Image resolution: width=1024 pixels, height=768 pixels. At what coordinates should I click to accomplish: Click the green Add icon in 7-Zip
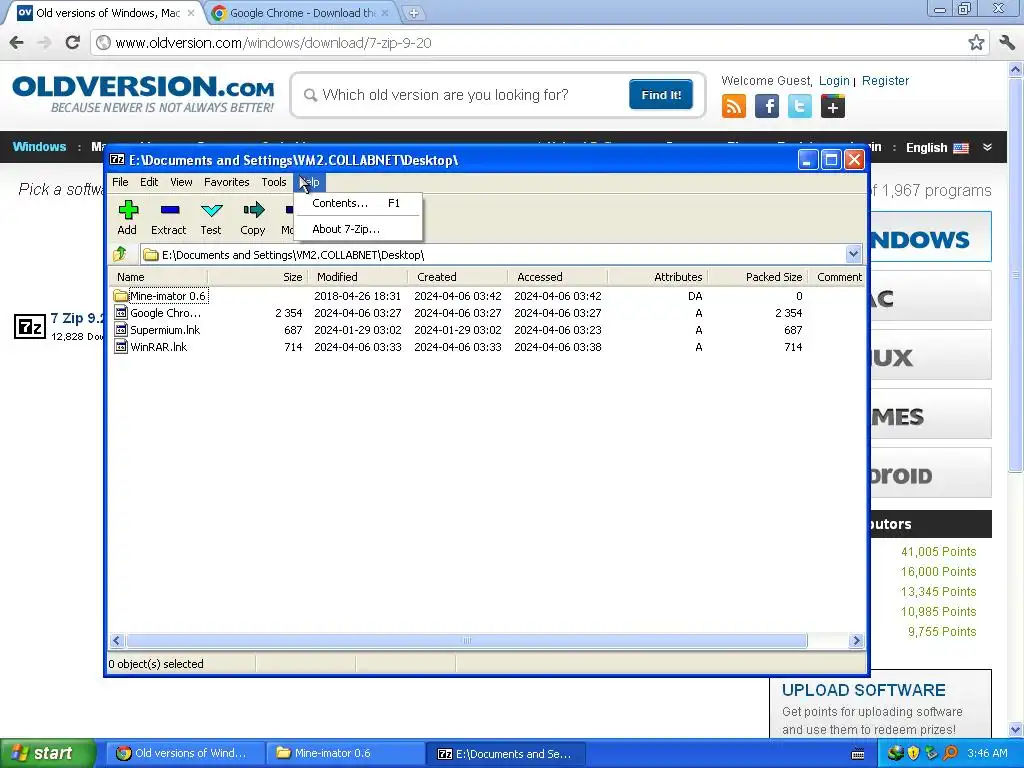pyautogui.click(x=128, y=210)
